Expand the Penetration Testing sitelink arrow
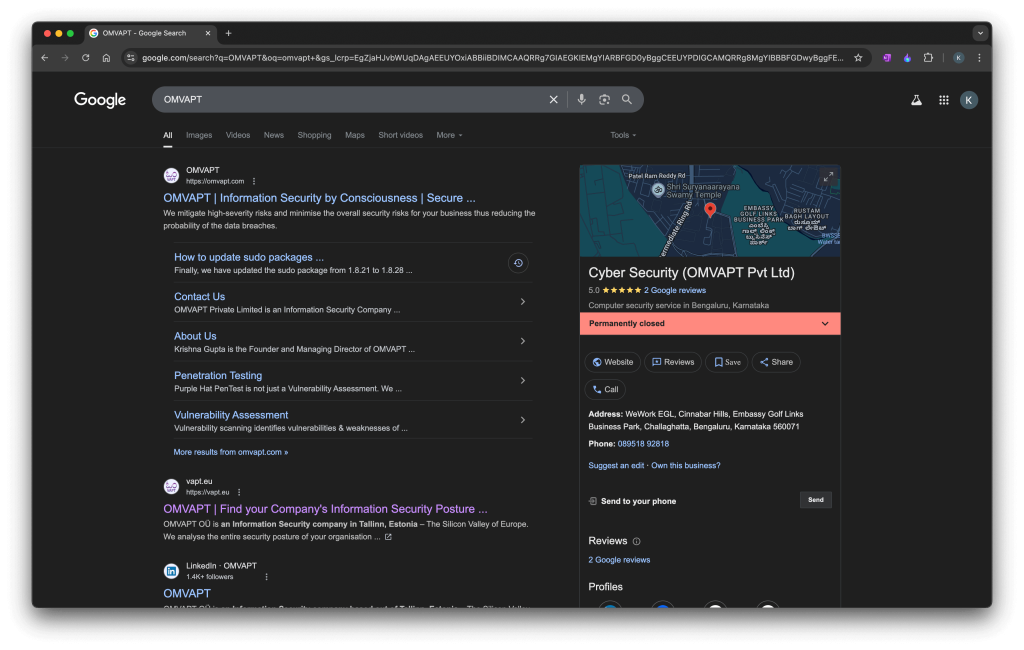 pos(522,381)
